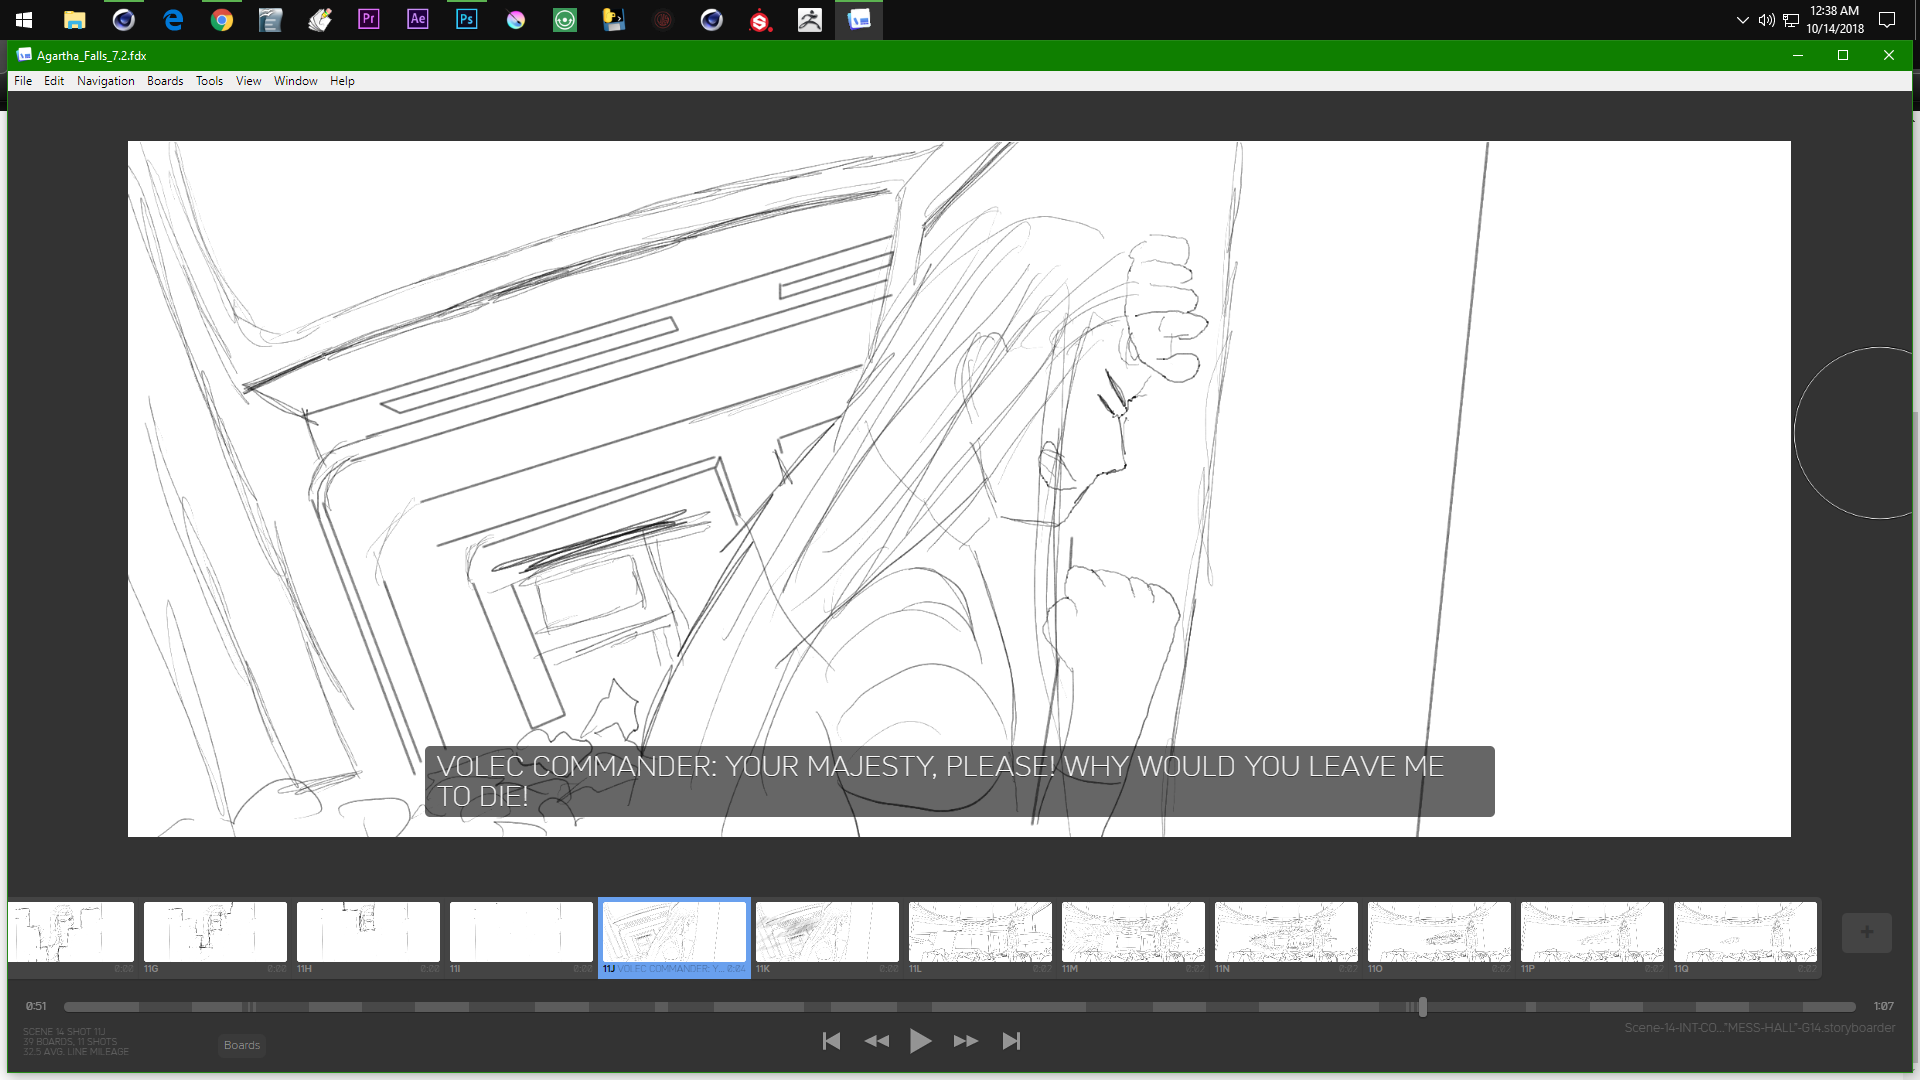The image size is (1920, 1080).
Task: Click the Boards button near the bottom left
Action: coord(242,1045)
